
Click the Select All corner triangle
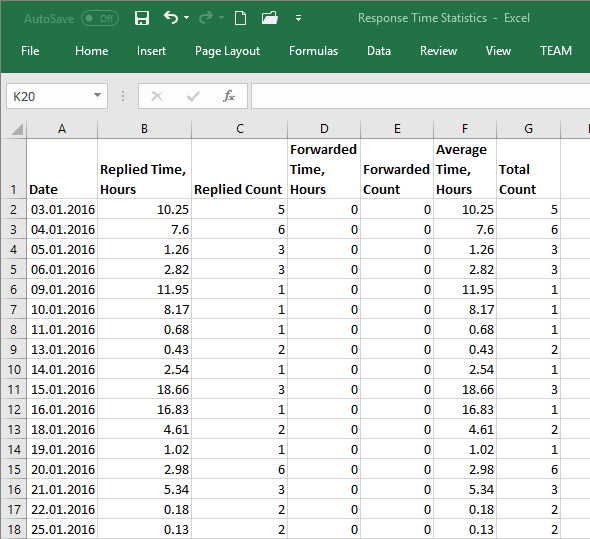pyautogui.click(x=17, y=129)
